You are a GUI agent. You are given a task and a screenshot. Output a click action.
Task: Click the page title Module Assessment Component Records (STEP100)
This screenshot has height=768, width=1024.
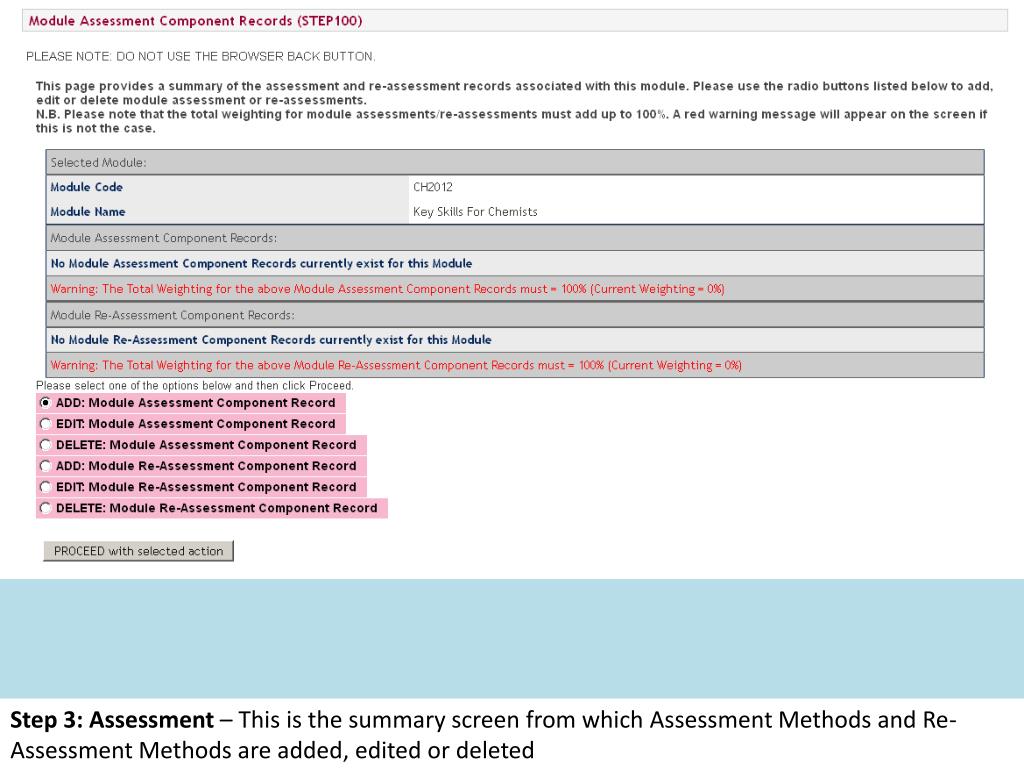[195, 21]
